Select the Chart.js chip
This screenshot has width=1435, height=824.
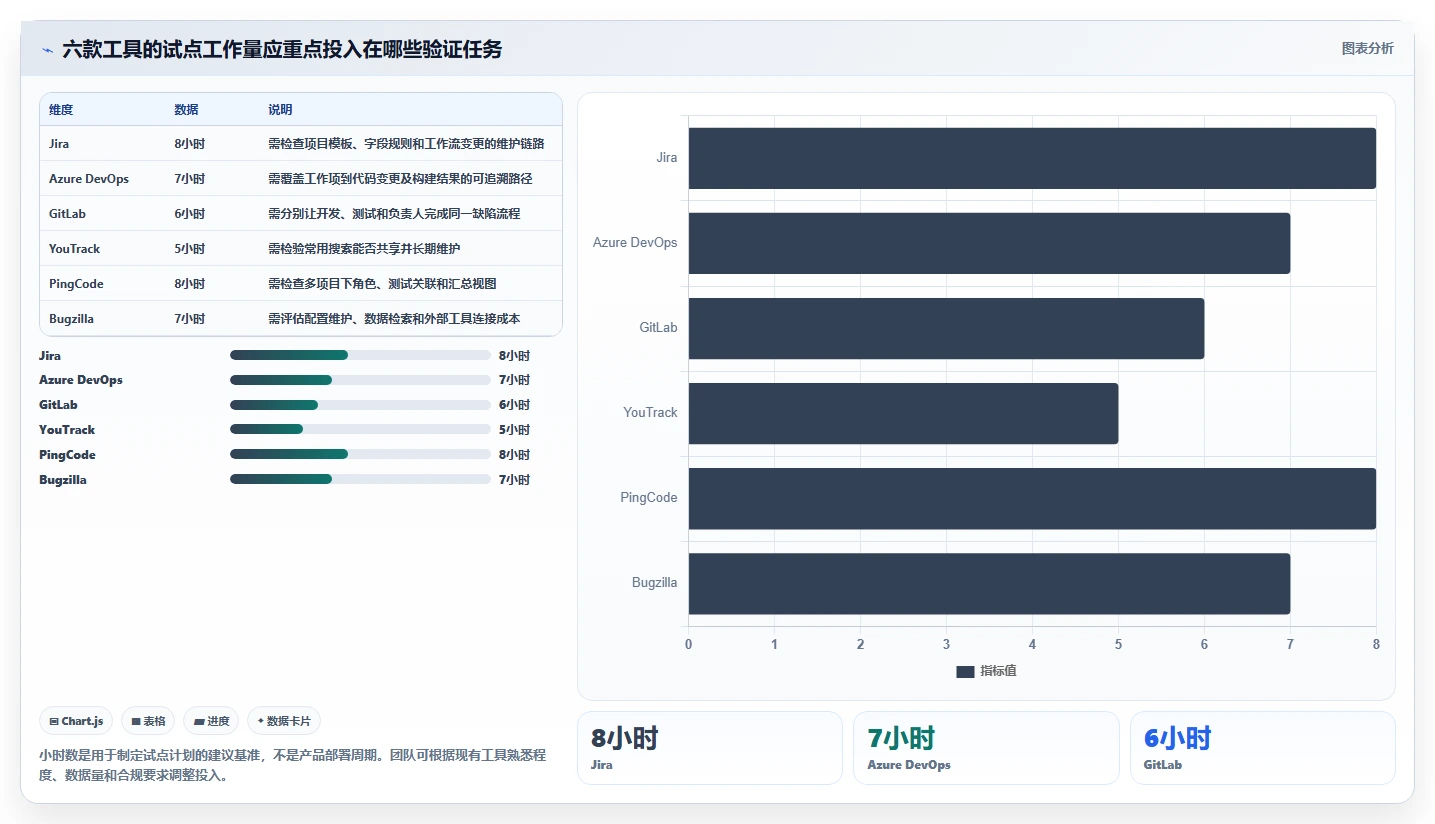pyautogui.click(x=76, y=721)
